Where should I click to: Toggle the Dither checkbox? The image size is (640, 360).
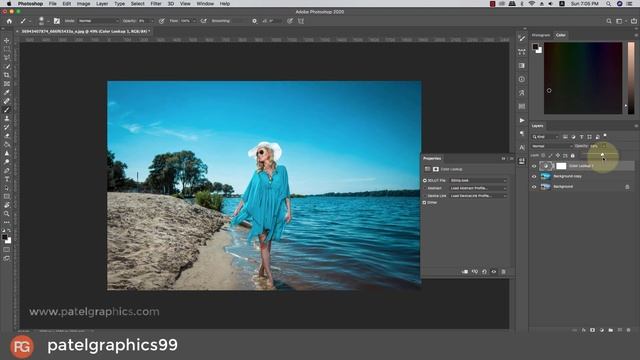[424, 202]
